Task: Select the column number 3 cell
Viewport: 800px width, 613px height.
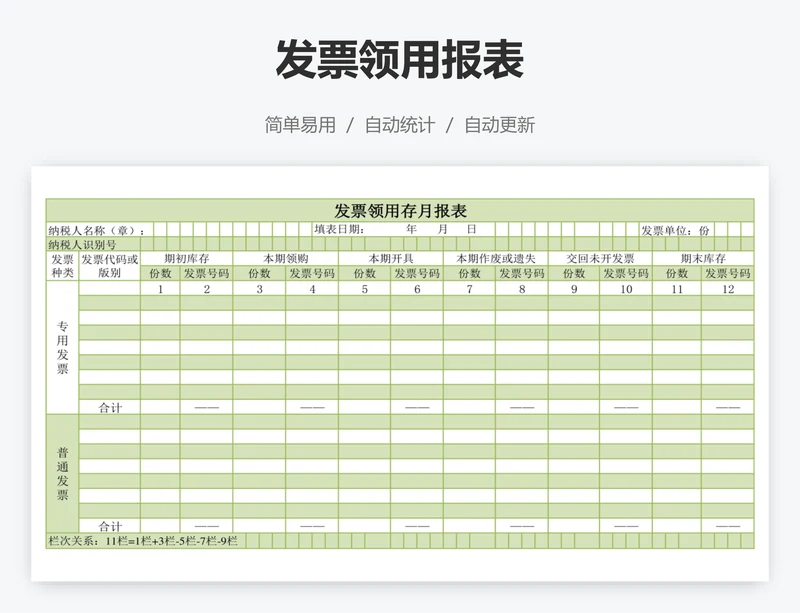Action: coord(259,289)
